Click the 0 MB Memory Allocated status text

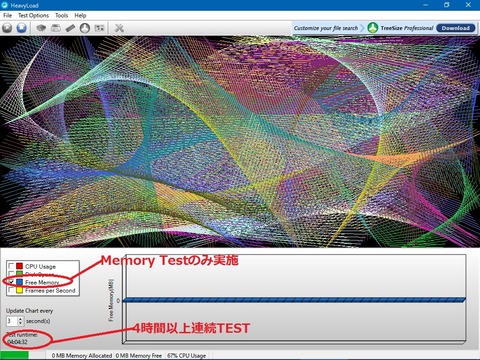click(82, 355)
